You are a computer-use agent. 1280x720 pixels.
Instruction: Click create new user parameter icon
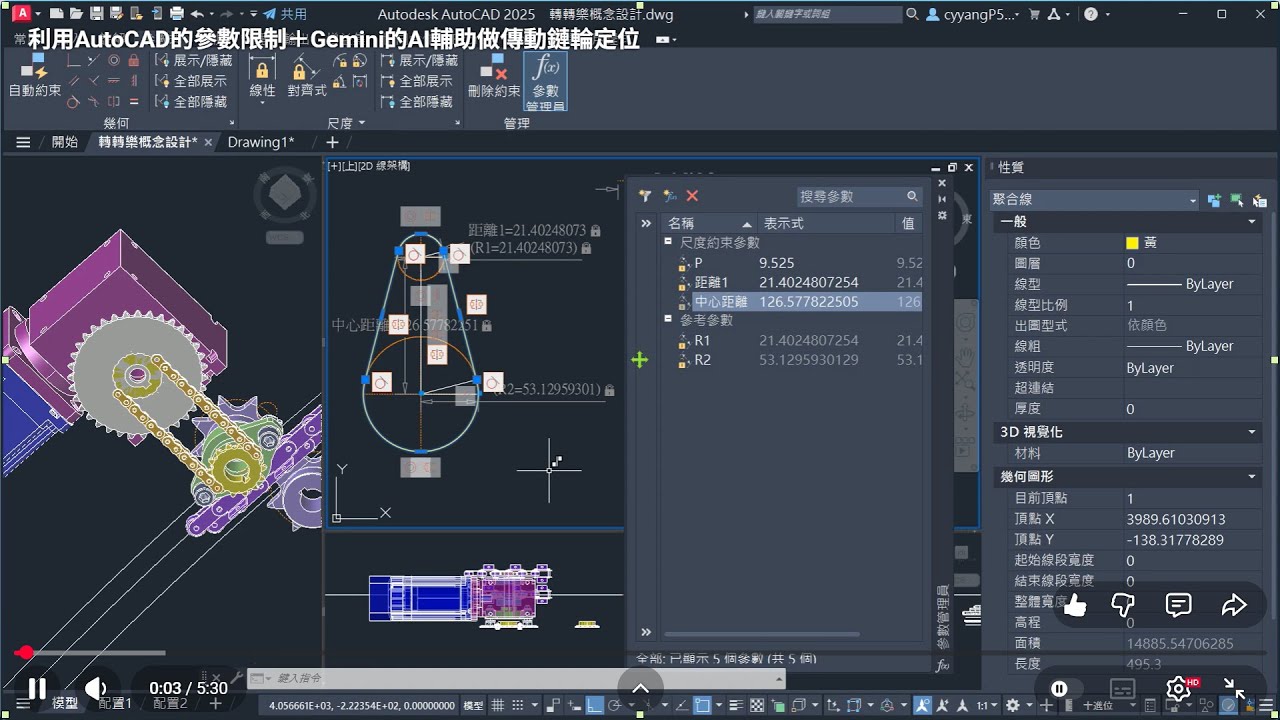click(670, 197)
